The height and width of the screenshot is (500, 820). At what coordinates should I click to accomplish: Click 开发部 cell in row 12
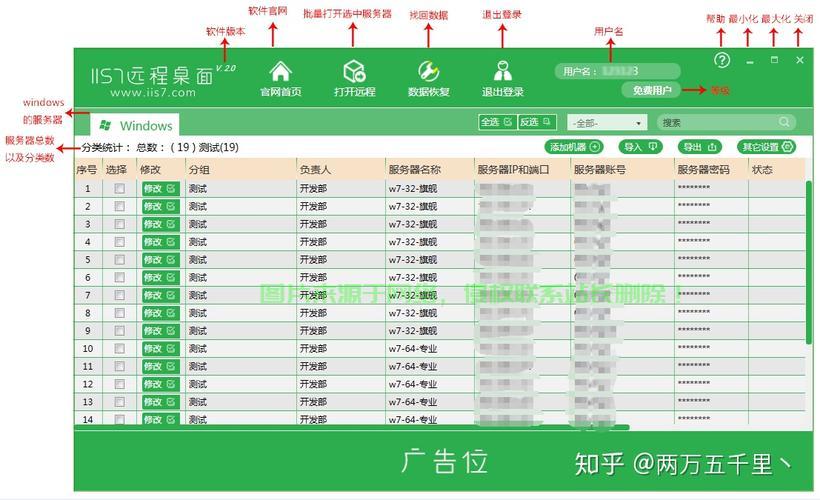click(313, 384)
